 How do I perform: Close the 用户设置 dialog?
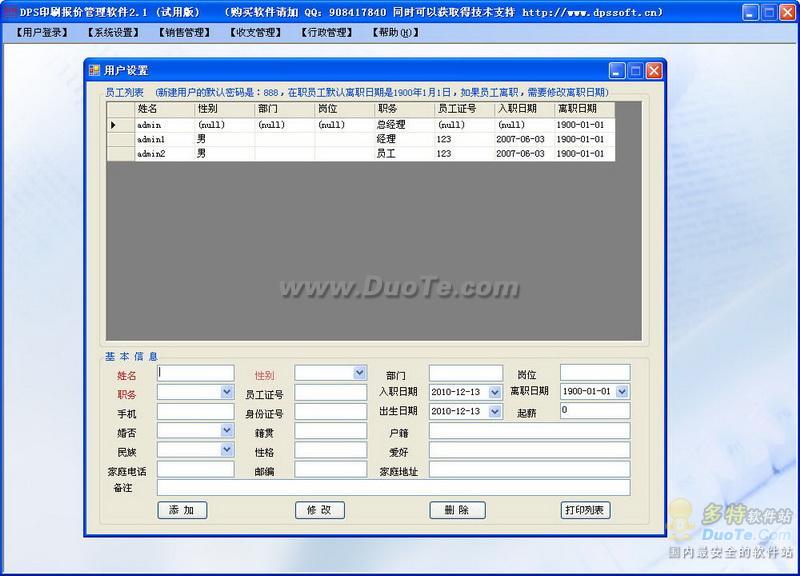click(654, 70)
